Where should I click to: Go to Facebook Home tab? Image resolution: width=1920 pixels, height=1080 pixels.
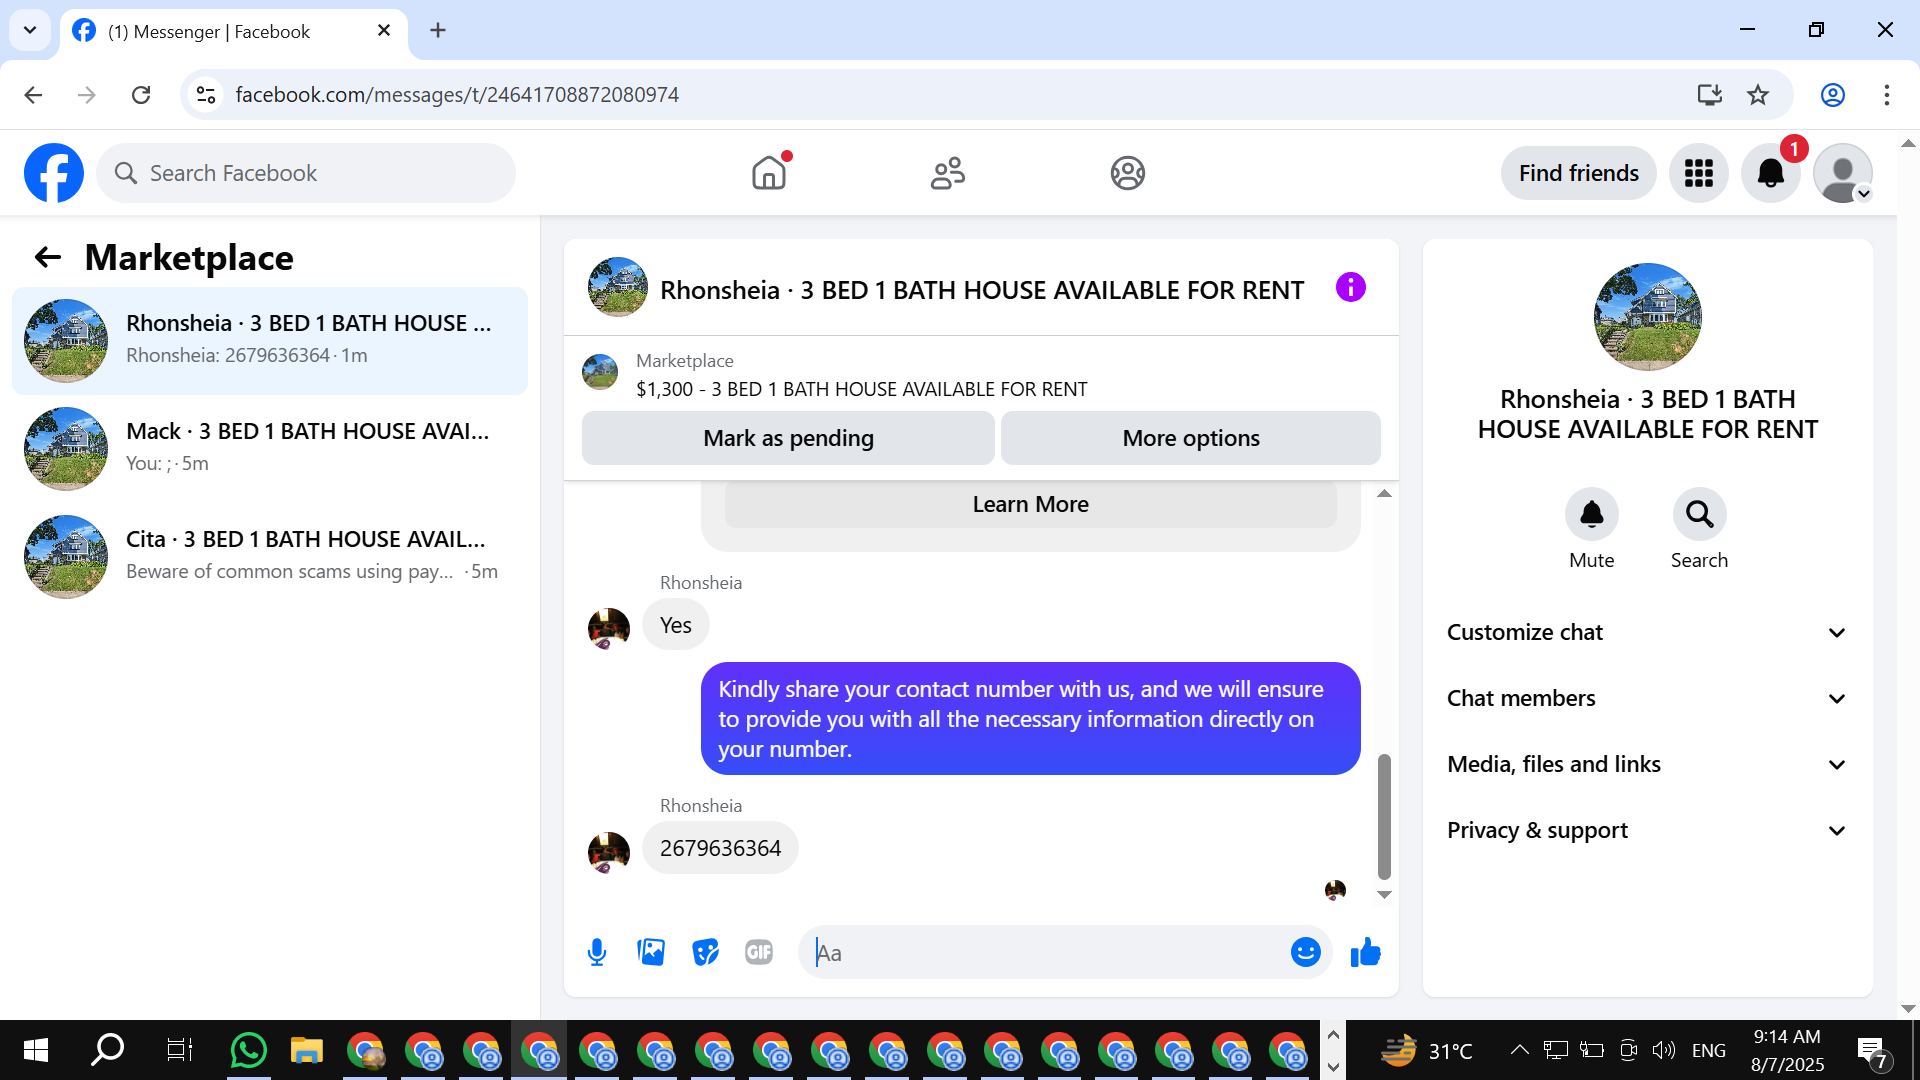coord(769,173)
